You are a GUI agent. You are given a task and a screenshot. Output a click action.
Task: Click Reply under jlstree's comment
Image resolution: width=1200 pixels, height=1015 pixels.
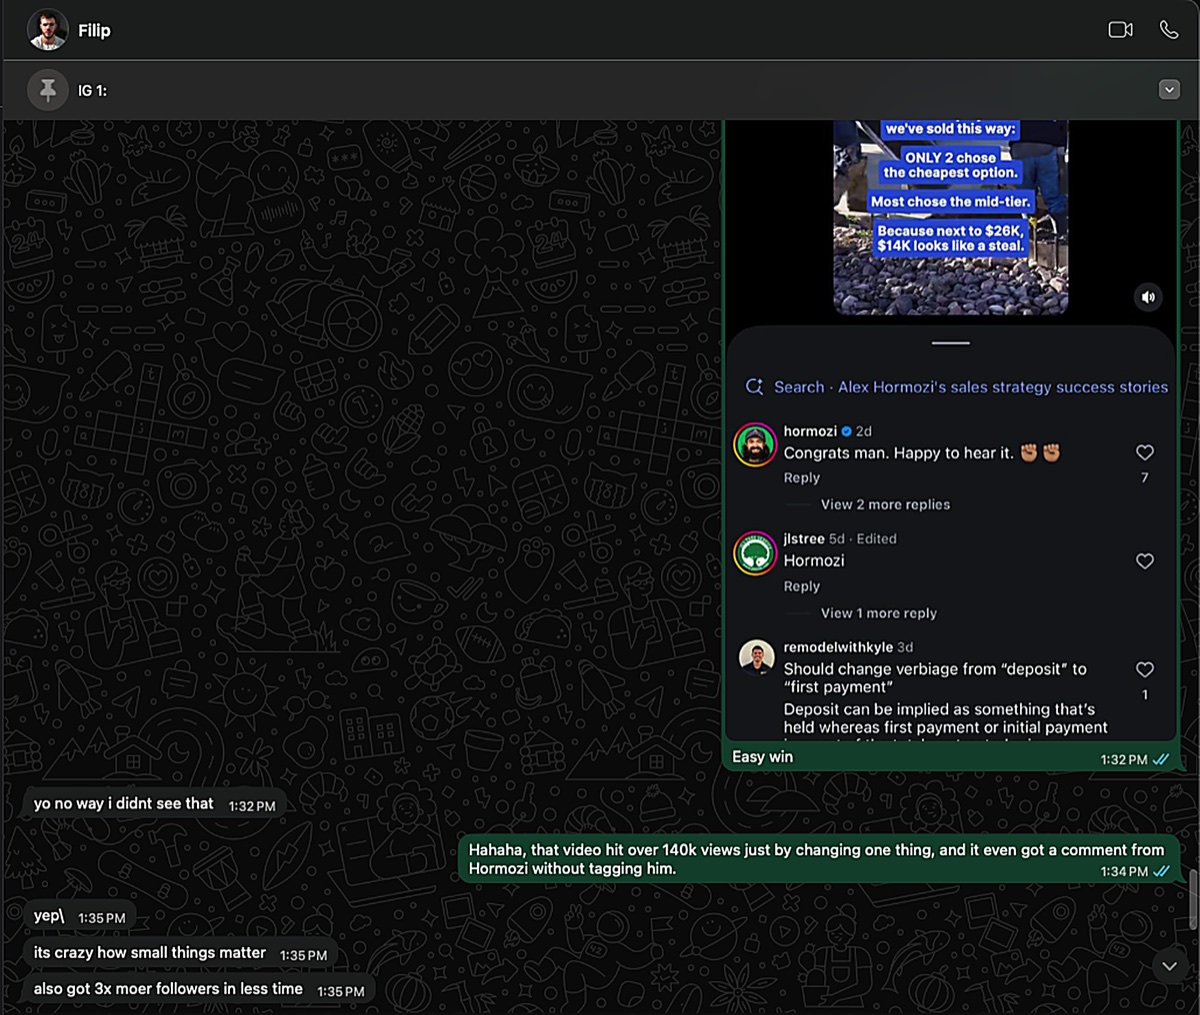point(801,586)
